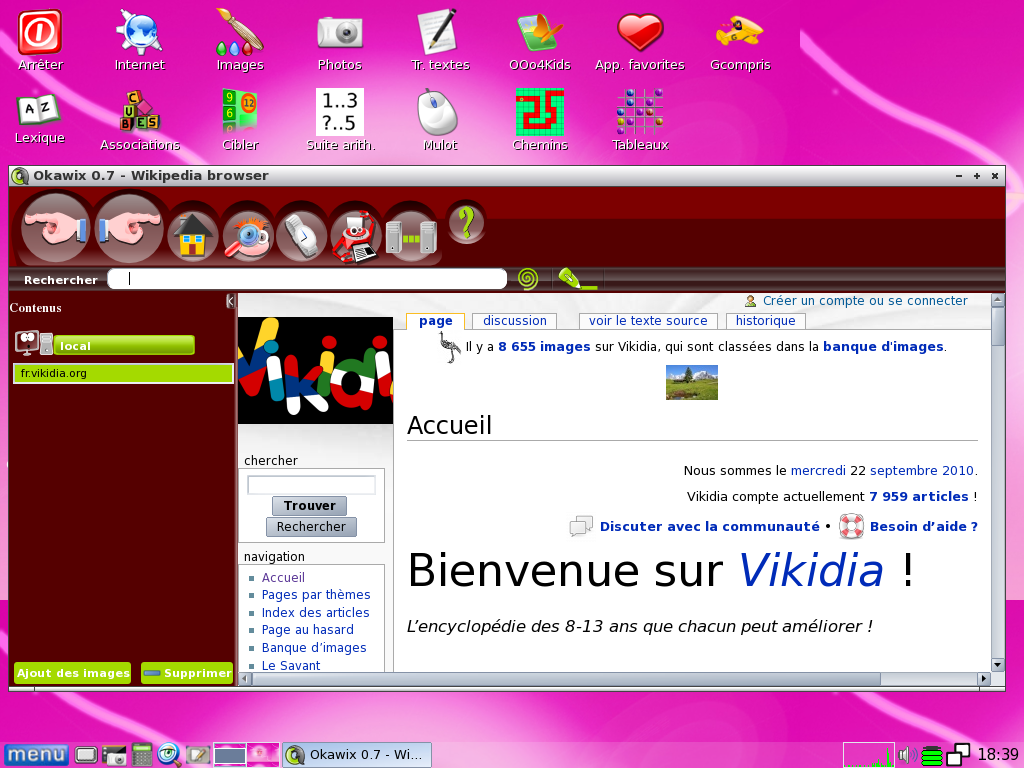Screen dimensions: 1024x768
Task: Click the camera icon in the taskbar
Action: click(x=114, y=755)
